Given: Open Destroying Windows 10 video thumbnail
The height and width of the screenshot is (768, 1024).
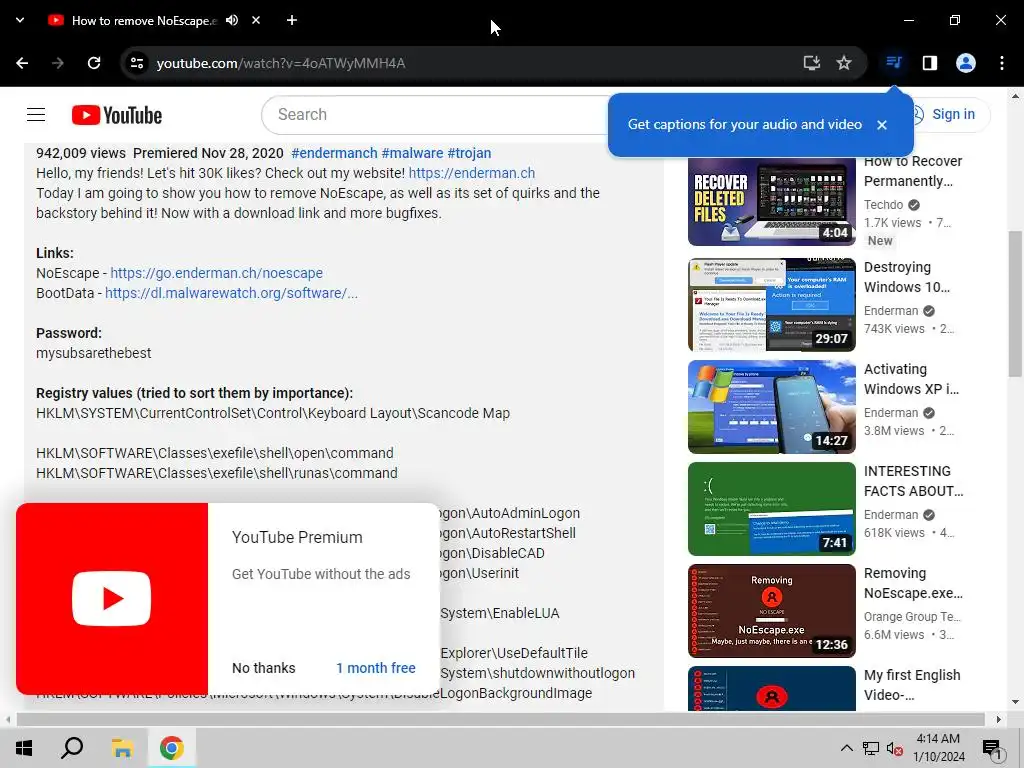Looking at the screenshot, I should click(771, 304).
